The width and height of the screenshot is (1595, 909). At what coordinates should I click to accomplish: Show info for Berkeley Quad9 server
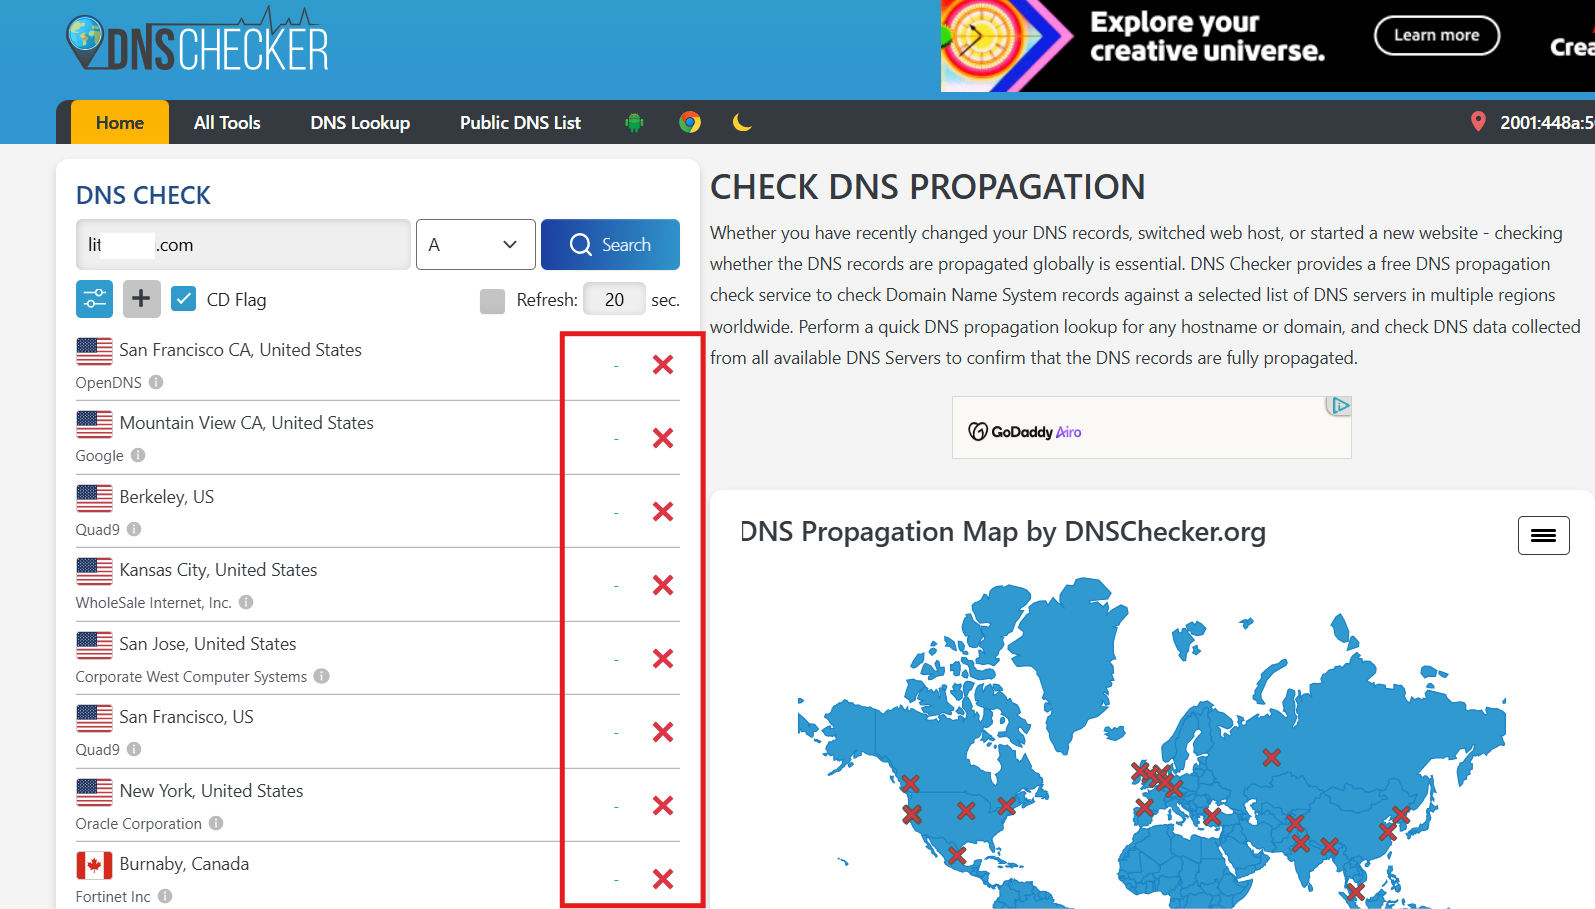134,529
